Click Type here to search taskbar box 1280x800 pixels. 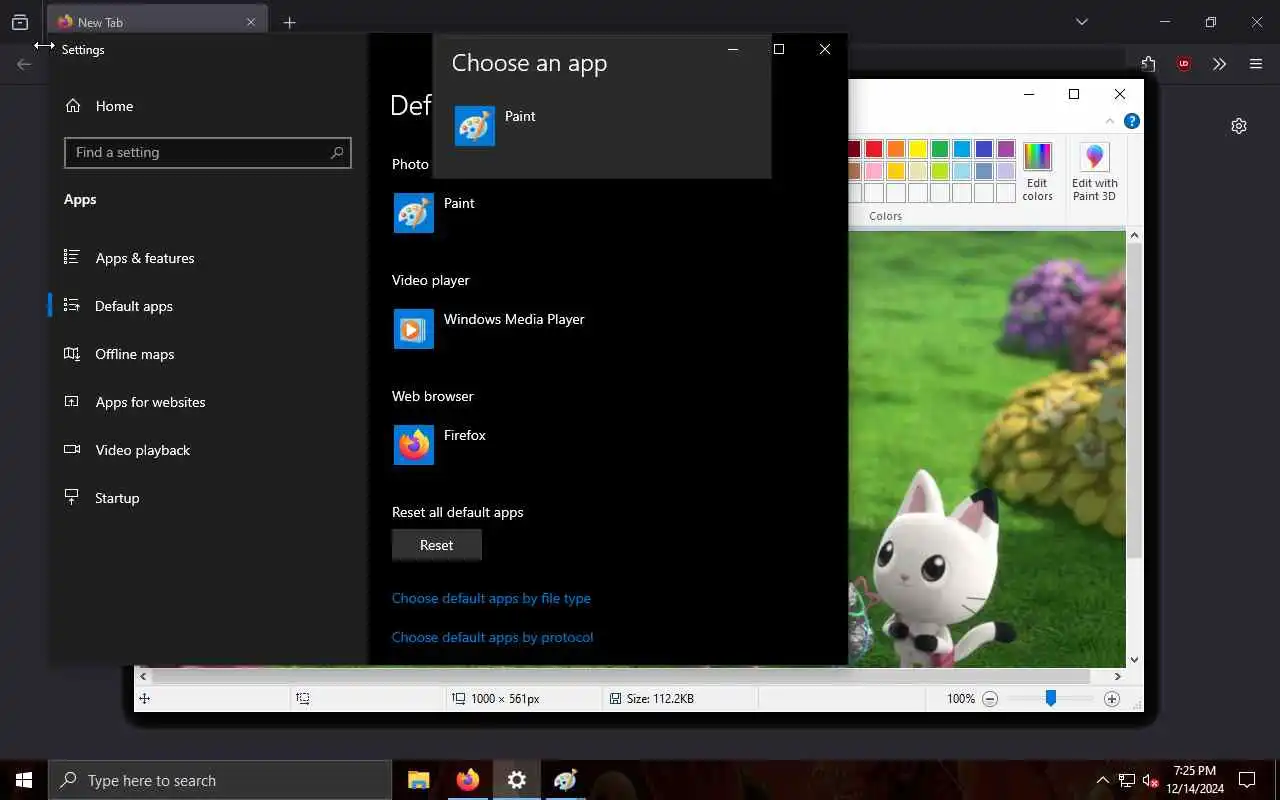[x=220, y=780]
